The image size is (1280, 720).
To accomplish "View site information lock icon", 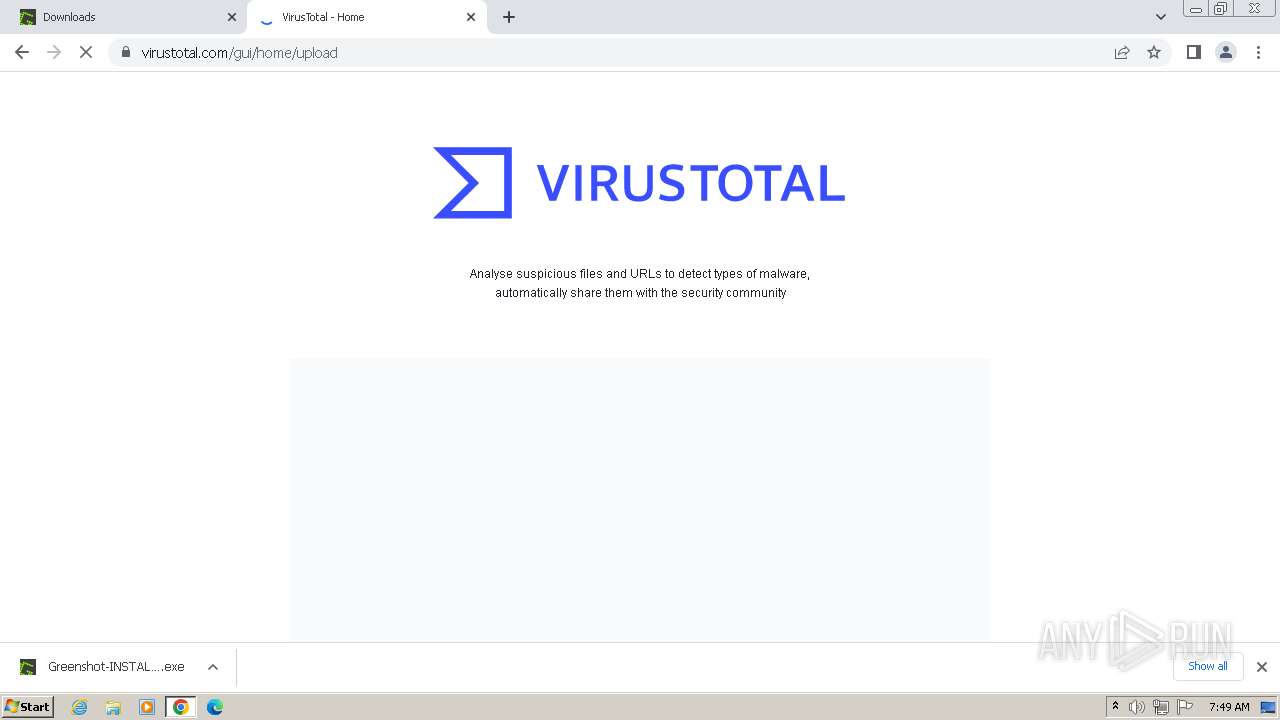I will [x=126, y=52].
